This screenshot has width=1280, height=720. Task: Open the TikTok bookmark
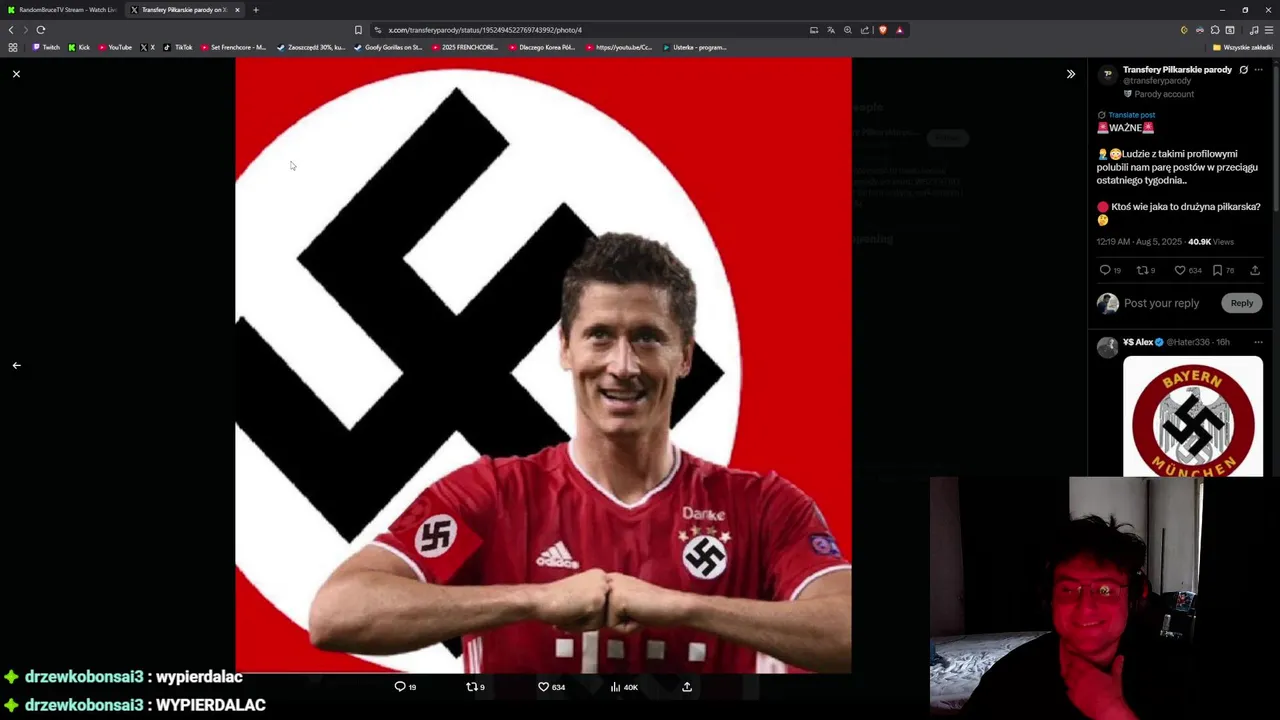(178, 47)
